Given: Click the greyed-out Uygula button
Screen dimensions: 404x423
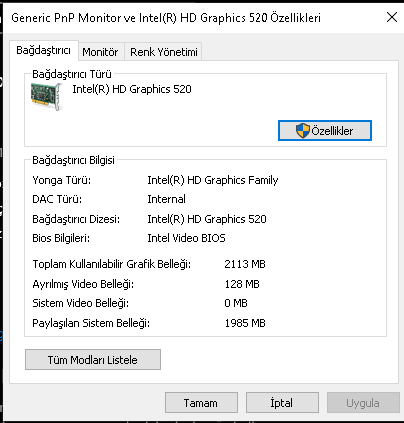Looking at the screenshot, I should tap(363, 403).
